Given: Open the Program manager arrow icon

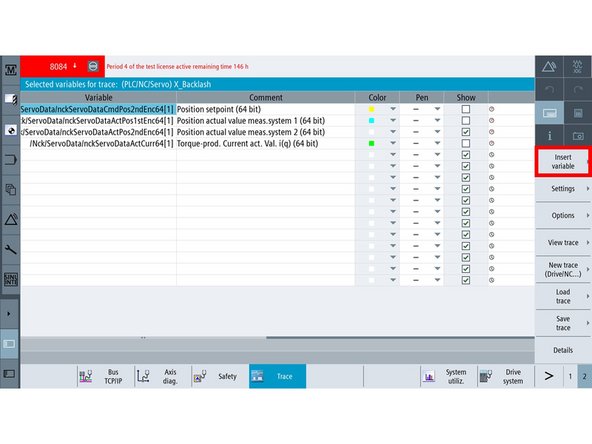Looking at the screenshot, I should 10,160.
